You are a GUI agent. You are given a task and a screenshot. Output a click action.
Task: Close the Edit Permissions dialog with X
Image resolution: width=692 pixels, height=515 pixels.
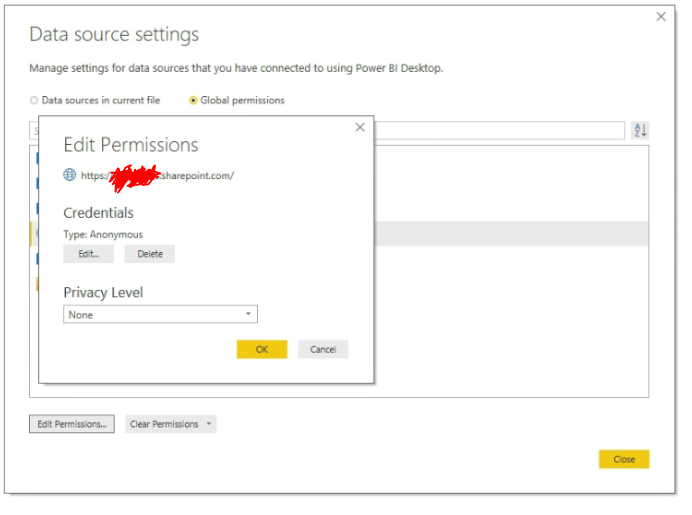(360, 127)
